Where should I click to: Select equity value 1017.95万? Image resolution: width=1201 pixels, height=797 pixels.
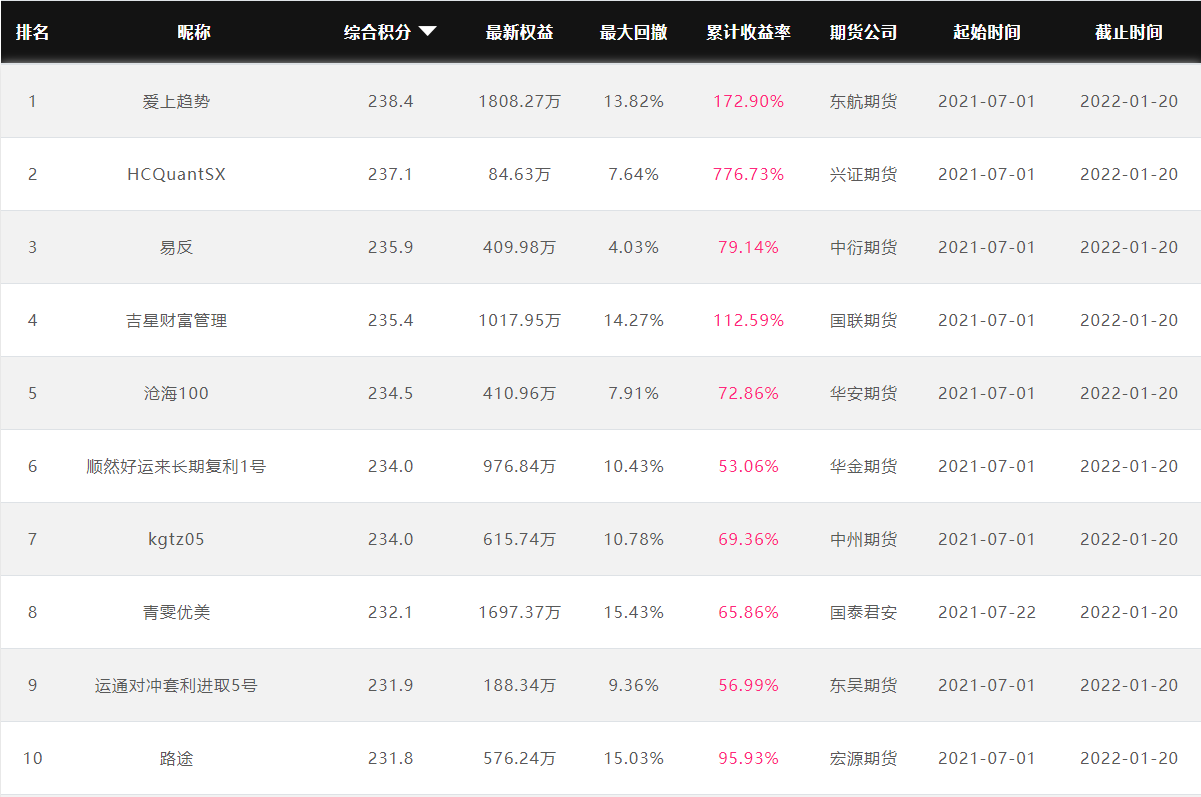tap(519, 320)
